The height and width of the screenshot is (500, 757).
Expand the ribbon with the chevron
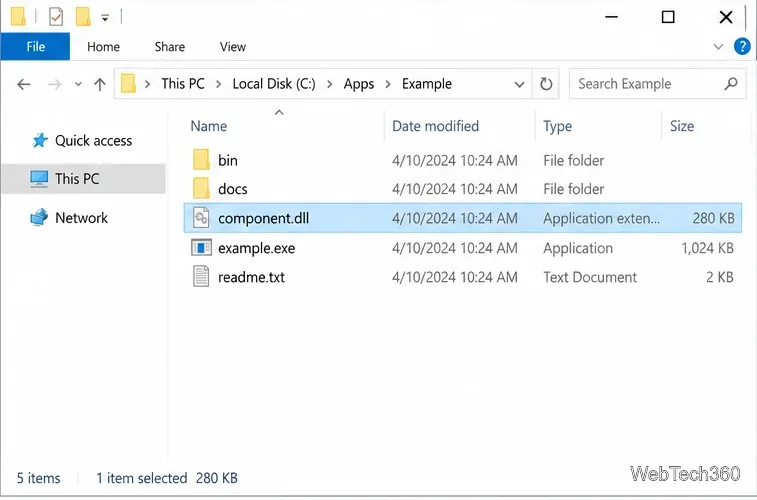click(718, 47)
